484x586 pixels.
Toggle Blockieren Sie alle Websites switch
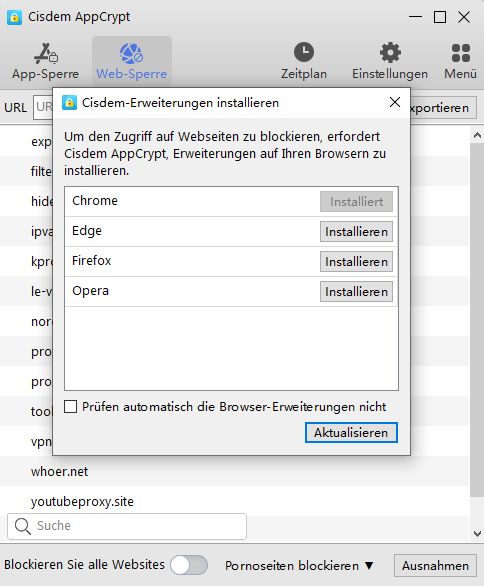tap(189, 565)
